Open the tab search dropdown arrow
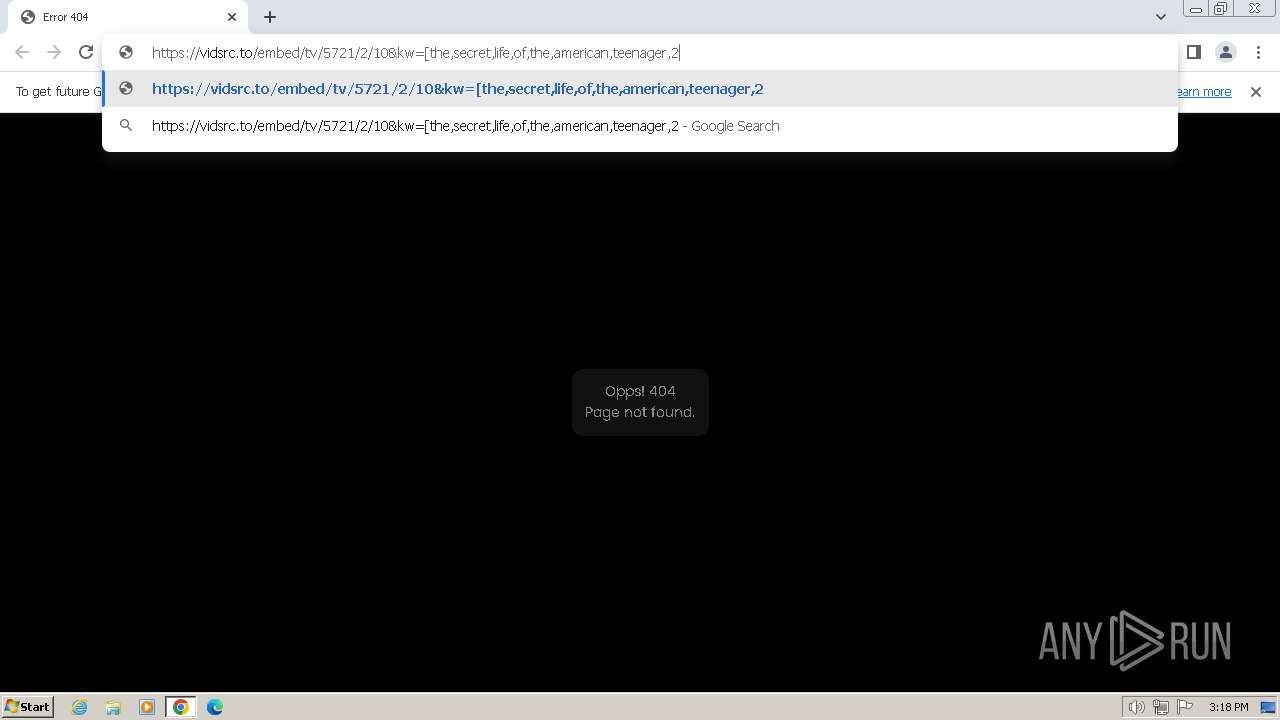Viewport: 1280px width, 720px height. [1160, 17]
